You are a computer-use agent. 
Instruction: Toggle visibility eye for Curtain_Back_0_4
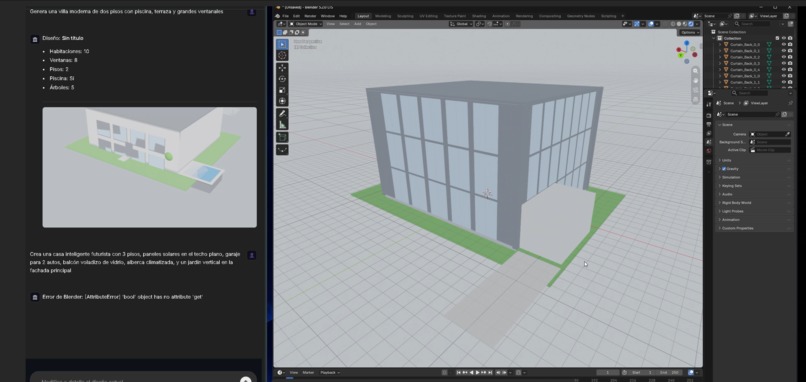tap(784, 69)
